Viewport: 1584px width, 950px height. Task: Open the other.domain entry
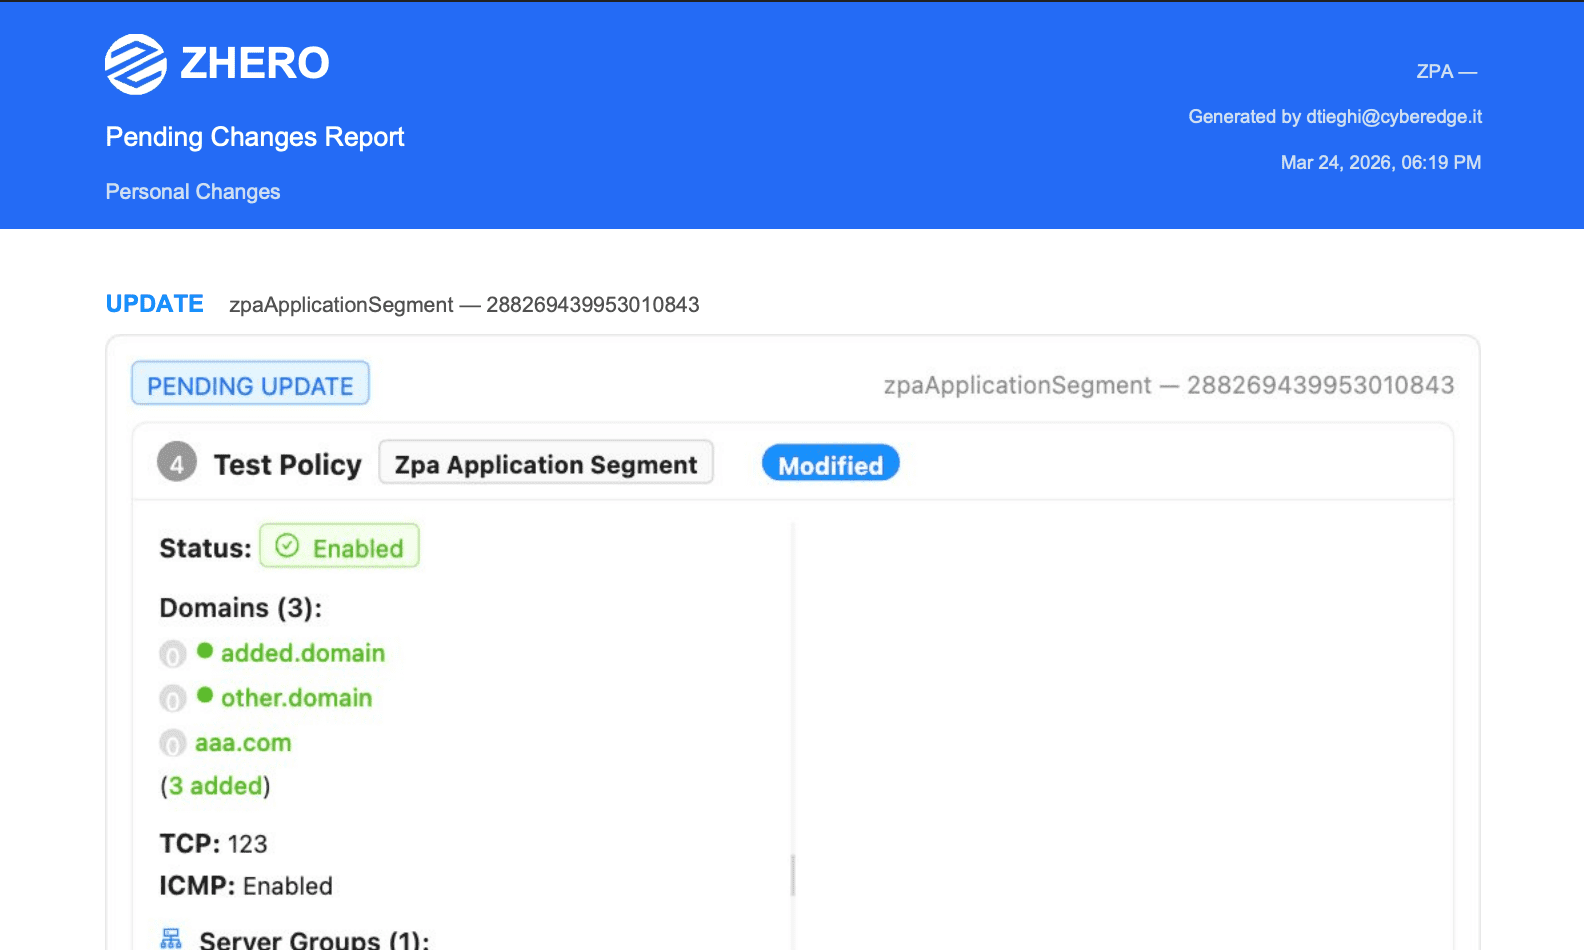point(296,698)
